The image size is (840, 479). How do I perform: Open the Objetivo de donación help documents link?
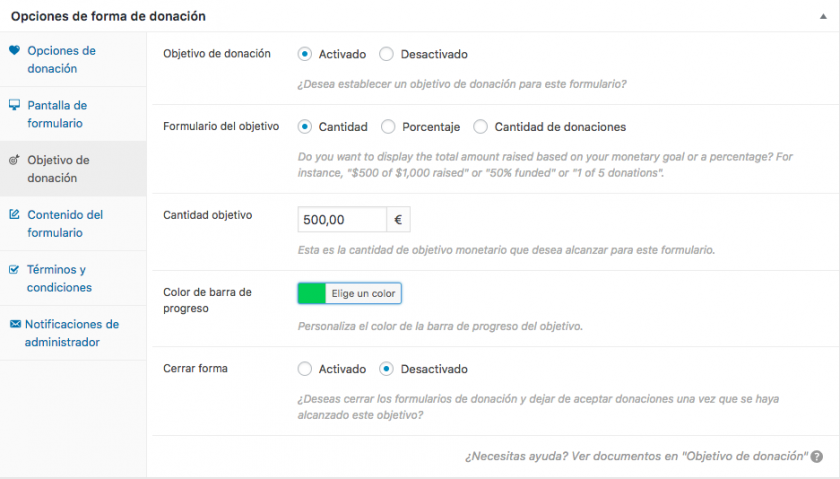click(x=636, y=456)
